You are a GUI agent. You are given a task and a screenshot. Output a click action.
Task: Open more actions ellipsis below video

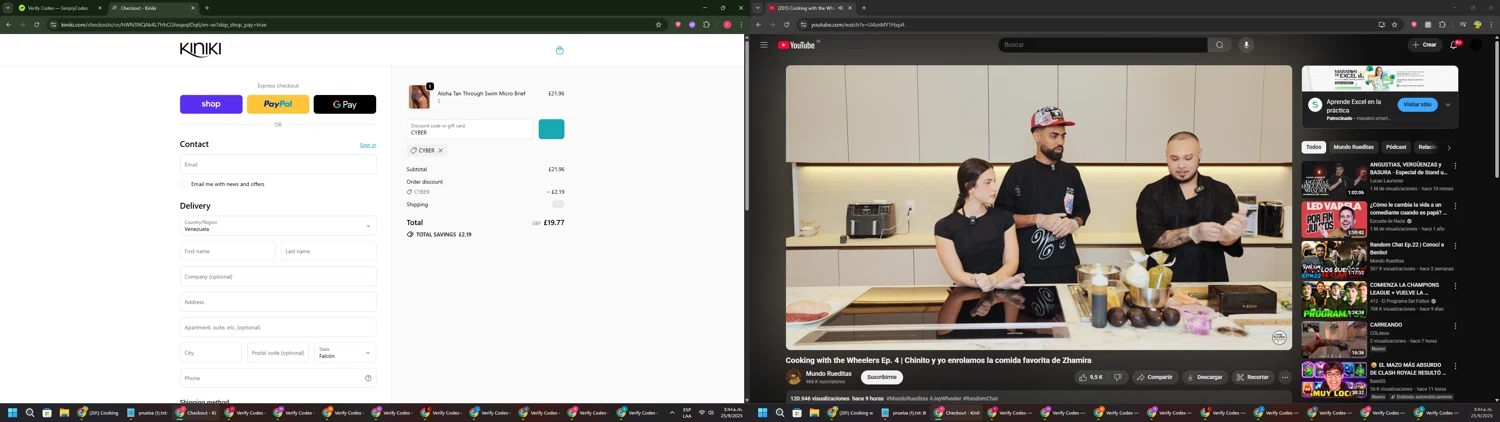click(1285, 377)
